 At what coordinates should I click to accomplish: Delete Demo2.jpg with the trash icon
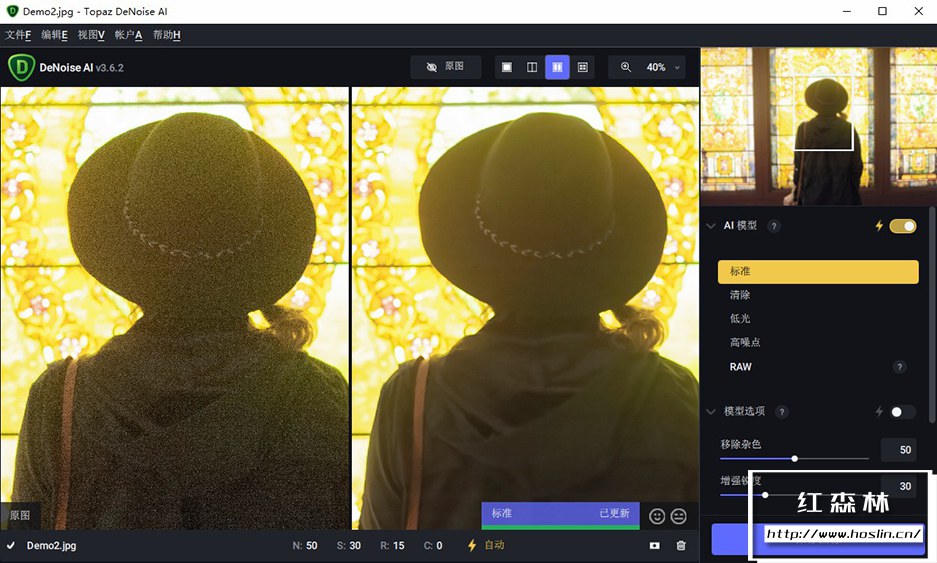point(681,546)
